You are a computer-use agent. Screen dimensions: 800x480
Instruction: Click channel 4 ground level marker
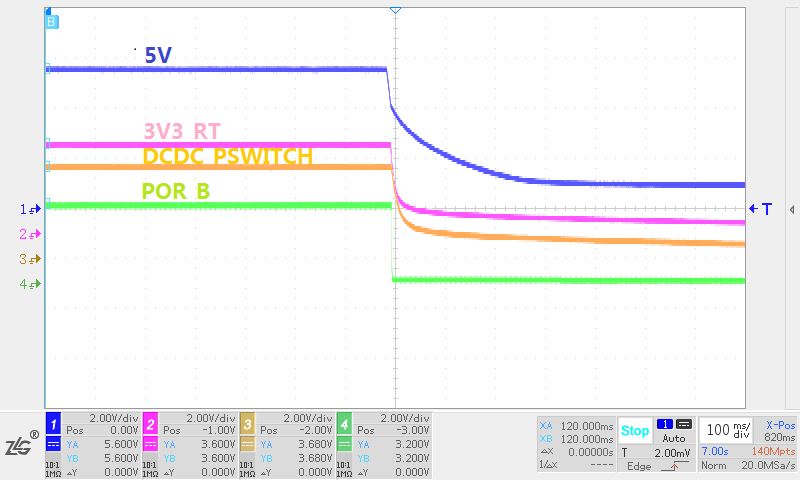click(30, 284)
